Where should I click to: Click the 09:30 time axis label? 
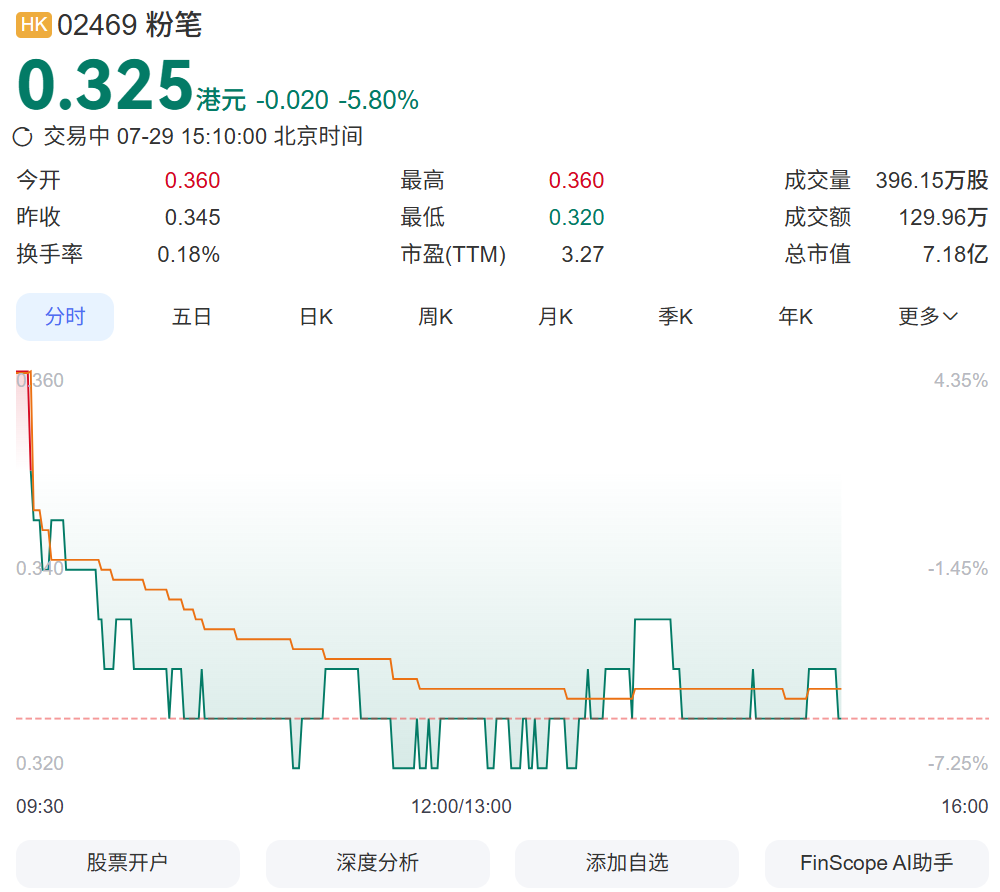(40, 807)
